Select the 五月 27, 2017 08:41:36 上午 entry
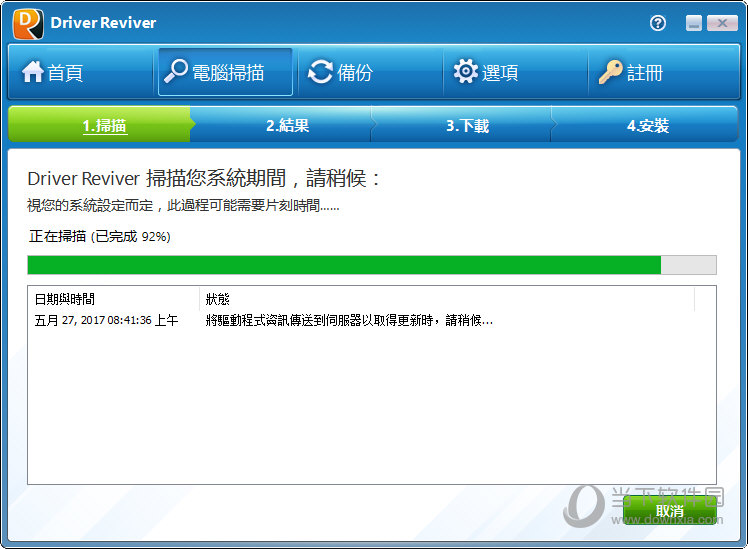The height and width of the screenshot is (549, 748). tap(106, 320)
